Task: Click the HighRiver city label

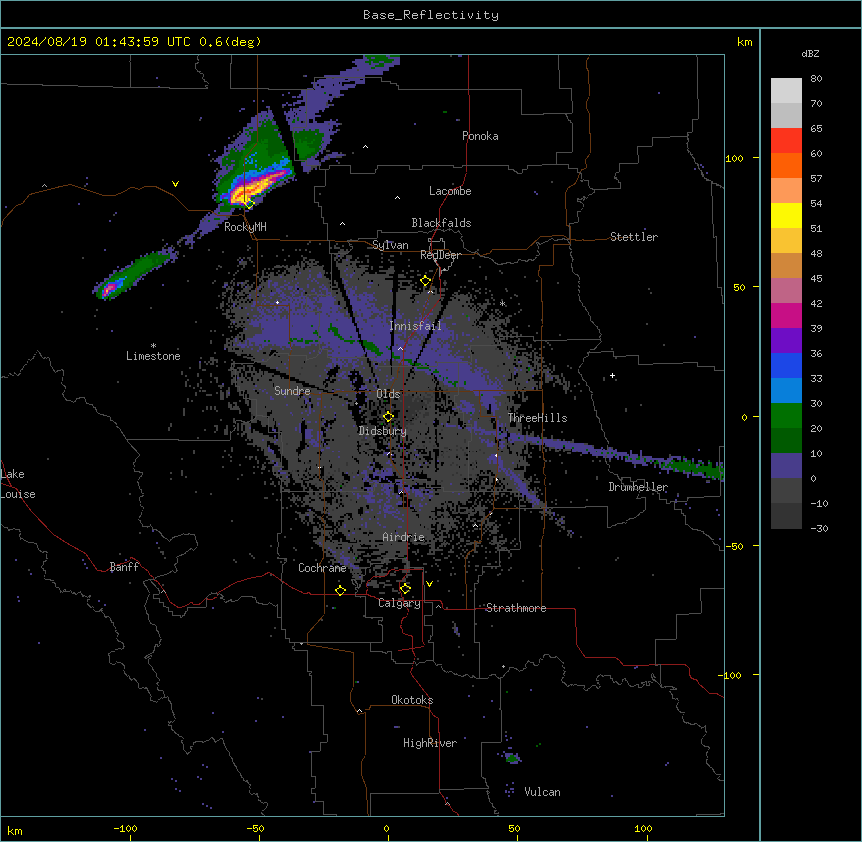Action: (x=430, y=743)
